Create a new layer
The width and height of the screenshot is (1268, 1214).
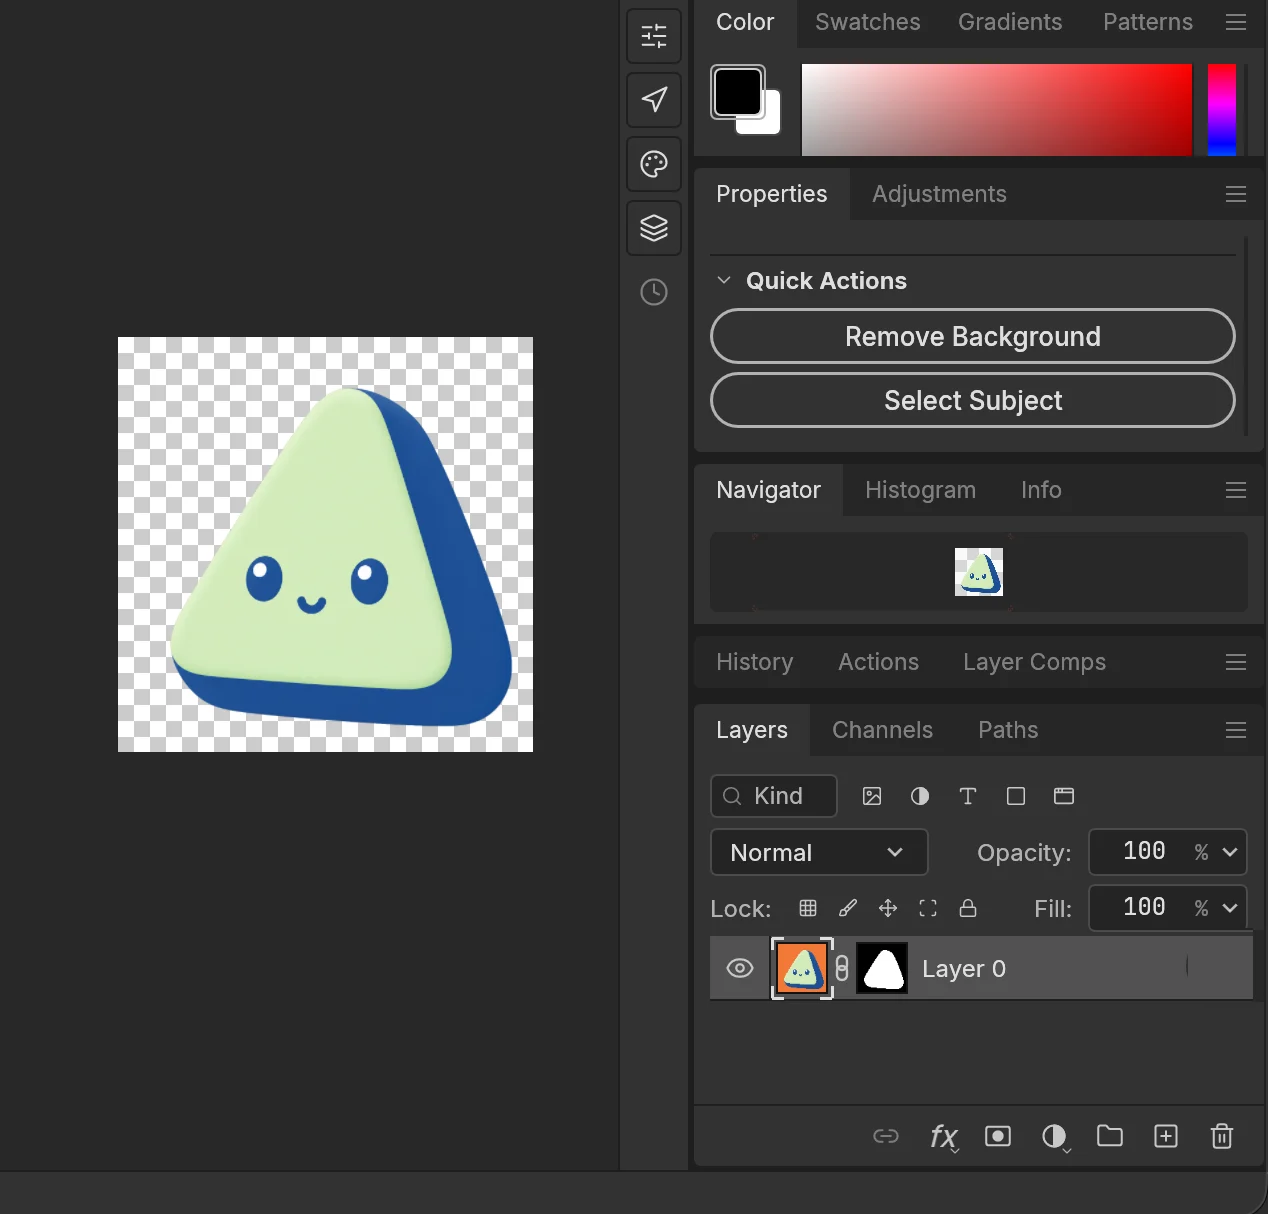(x=1166, y=1136)
